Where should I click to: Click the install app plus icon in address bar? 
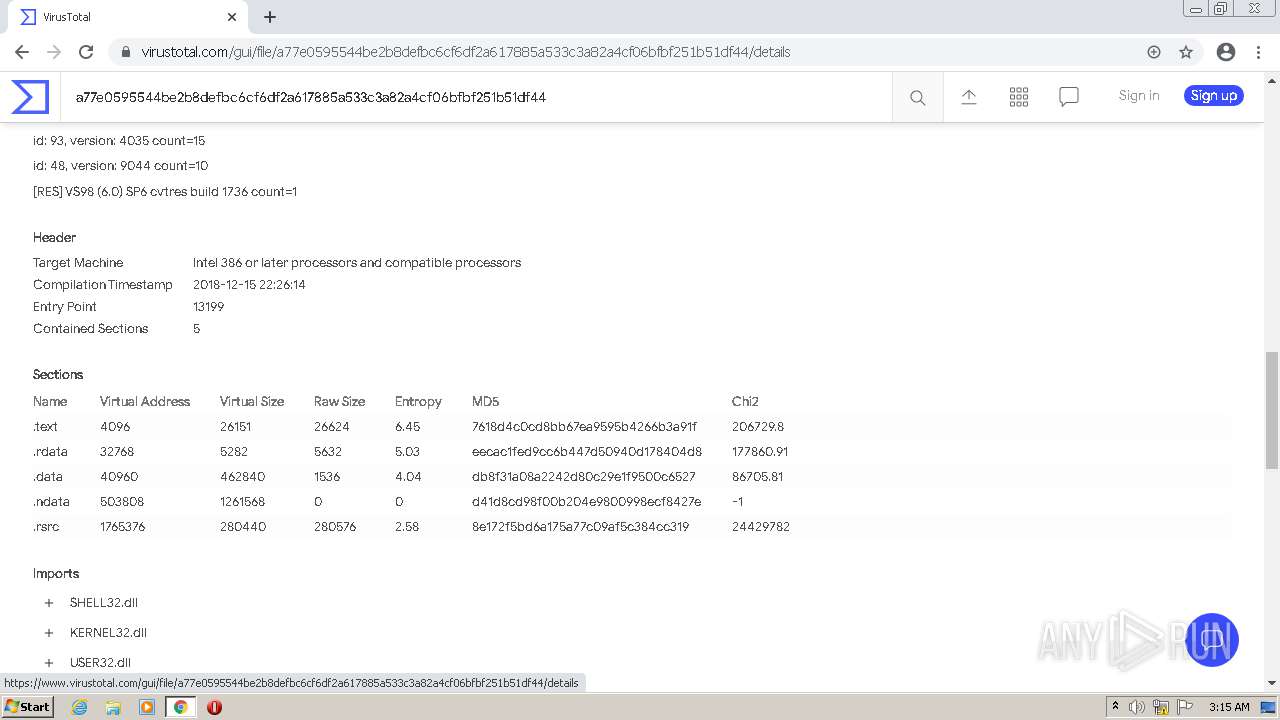(x=1154, y=52)
